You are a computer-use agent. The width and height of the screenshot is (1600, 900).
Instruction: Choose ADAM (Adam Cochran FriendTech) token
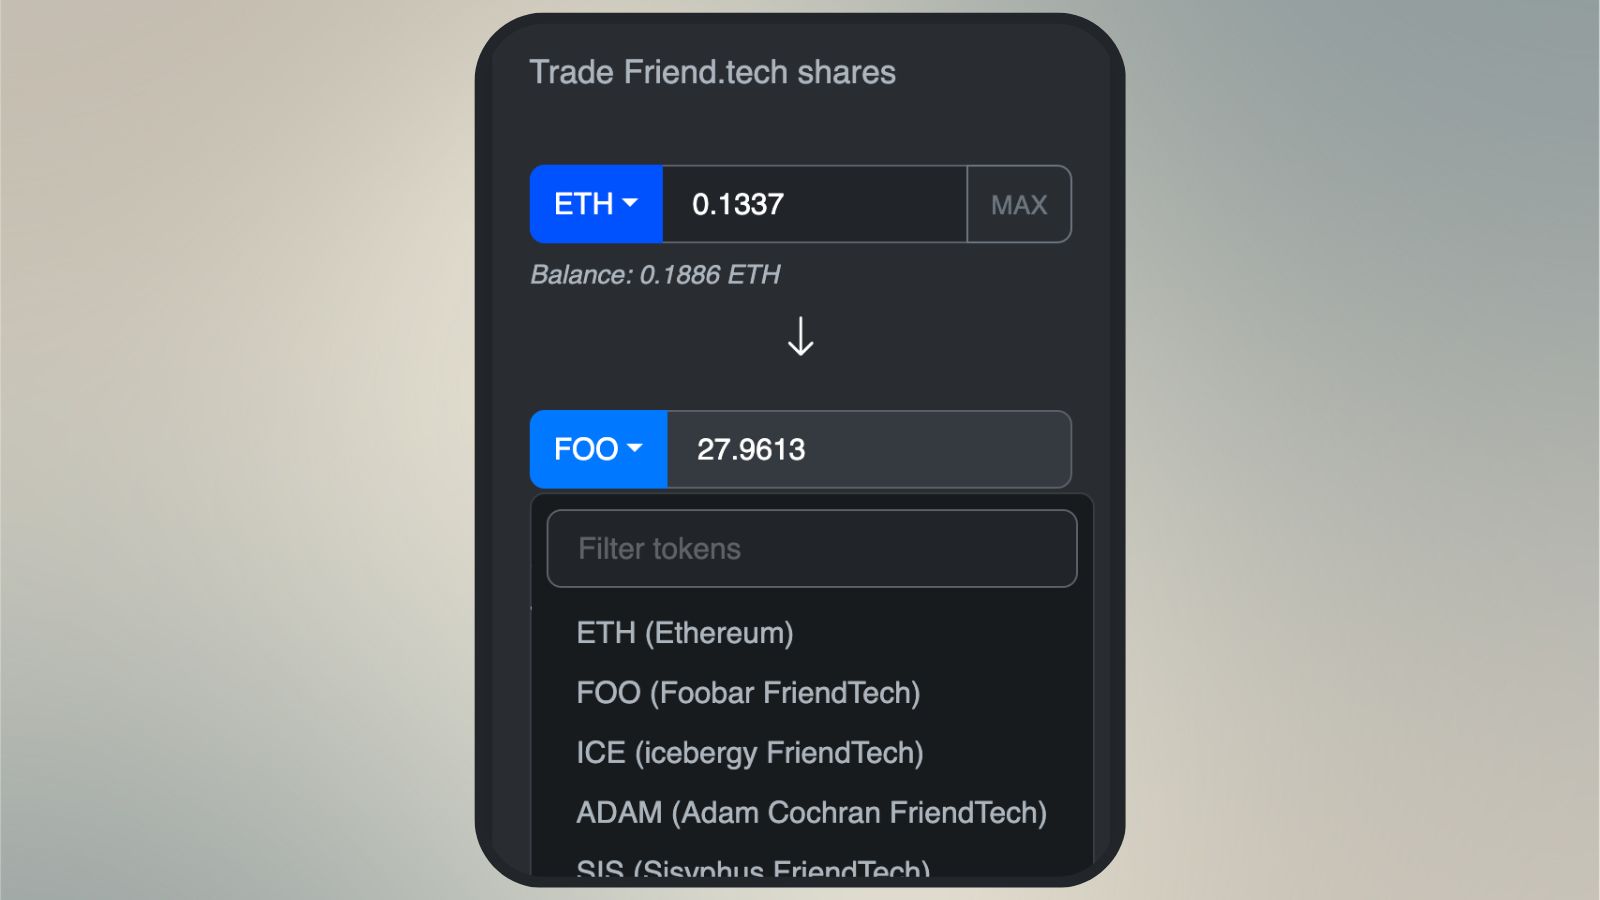click(x=812, y=812)
